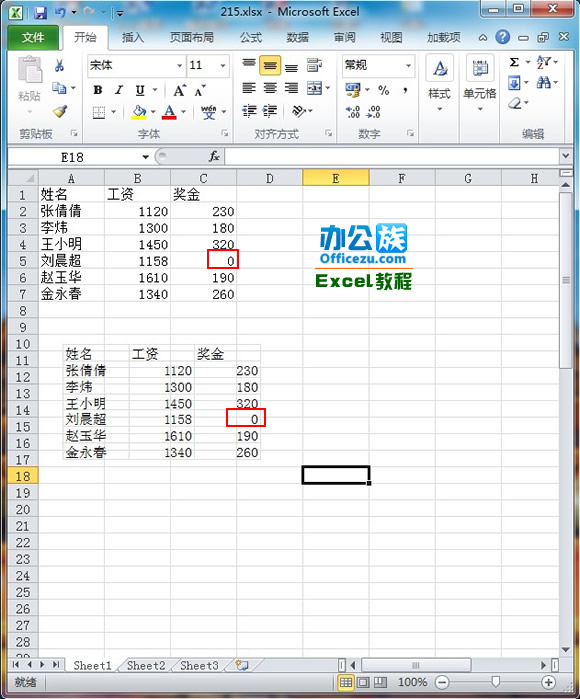Switch to the 插入 Insert tab
Viewport: 580px width, 699px height.
(133, 37)
